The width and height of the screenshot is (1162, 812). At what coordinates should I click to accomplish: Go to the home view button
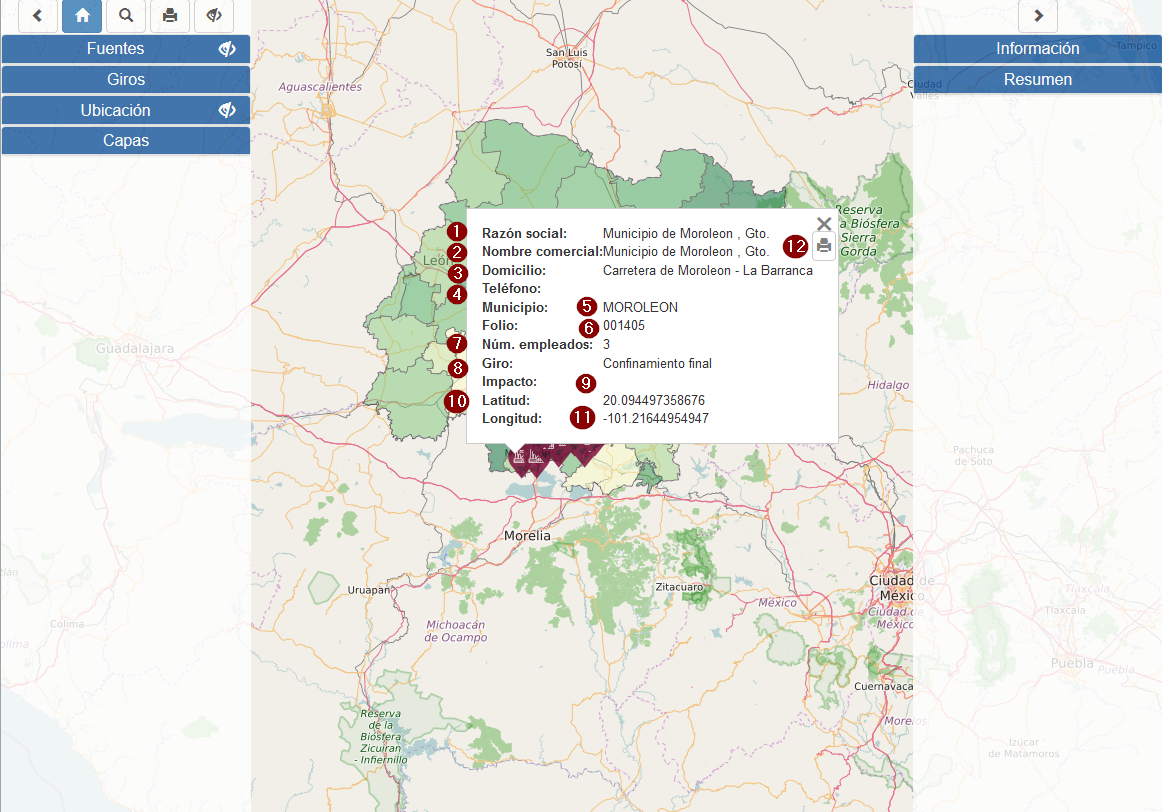tap(82, 16)
